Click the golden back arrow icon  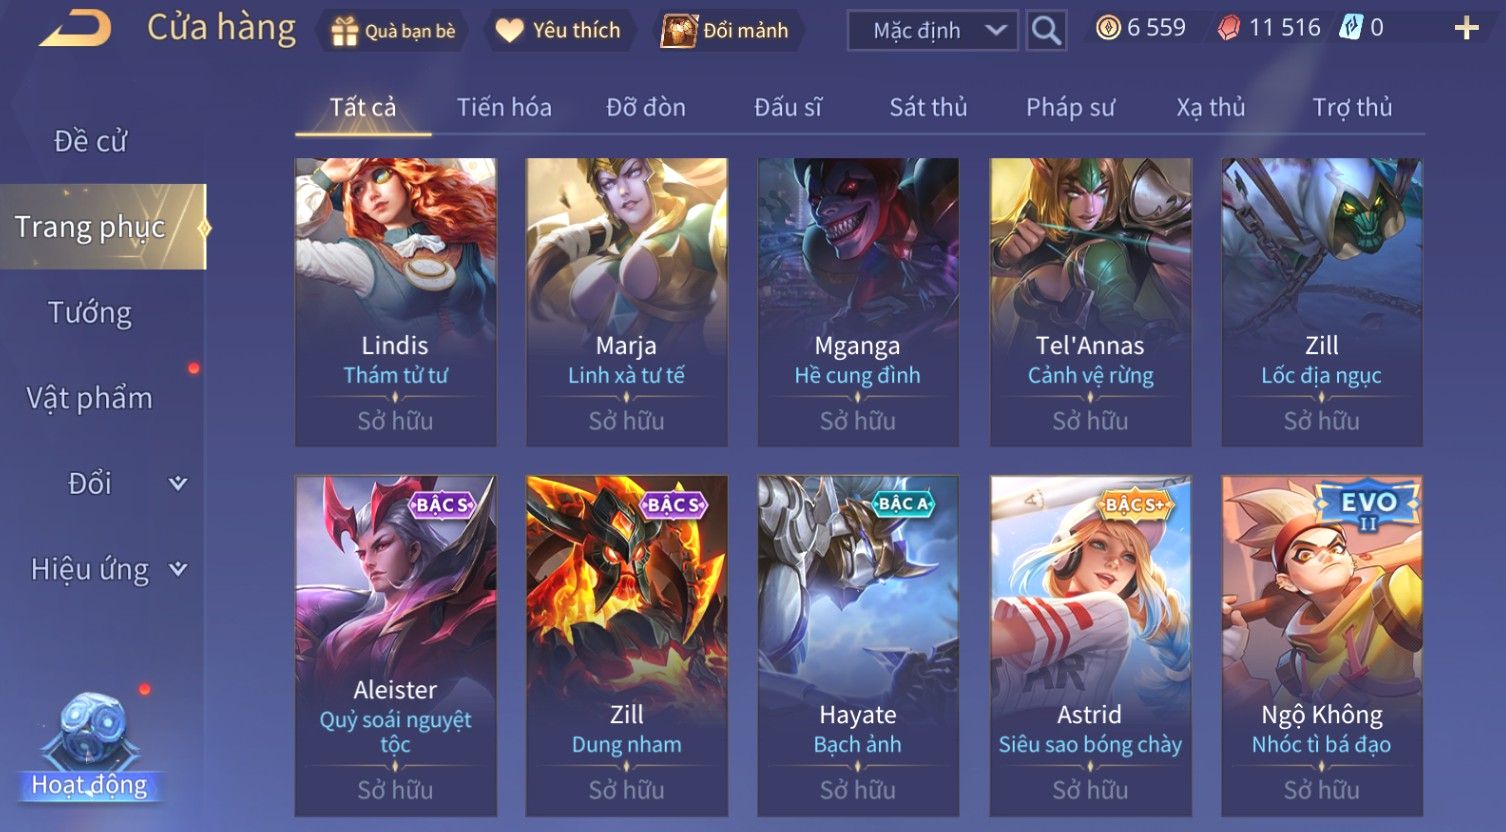[75, 29]
